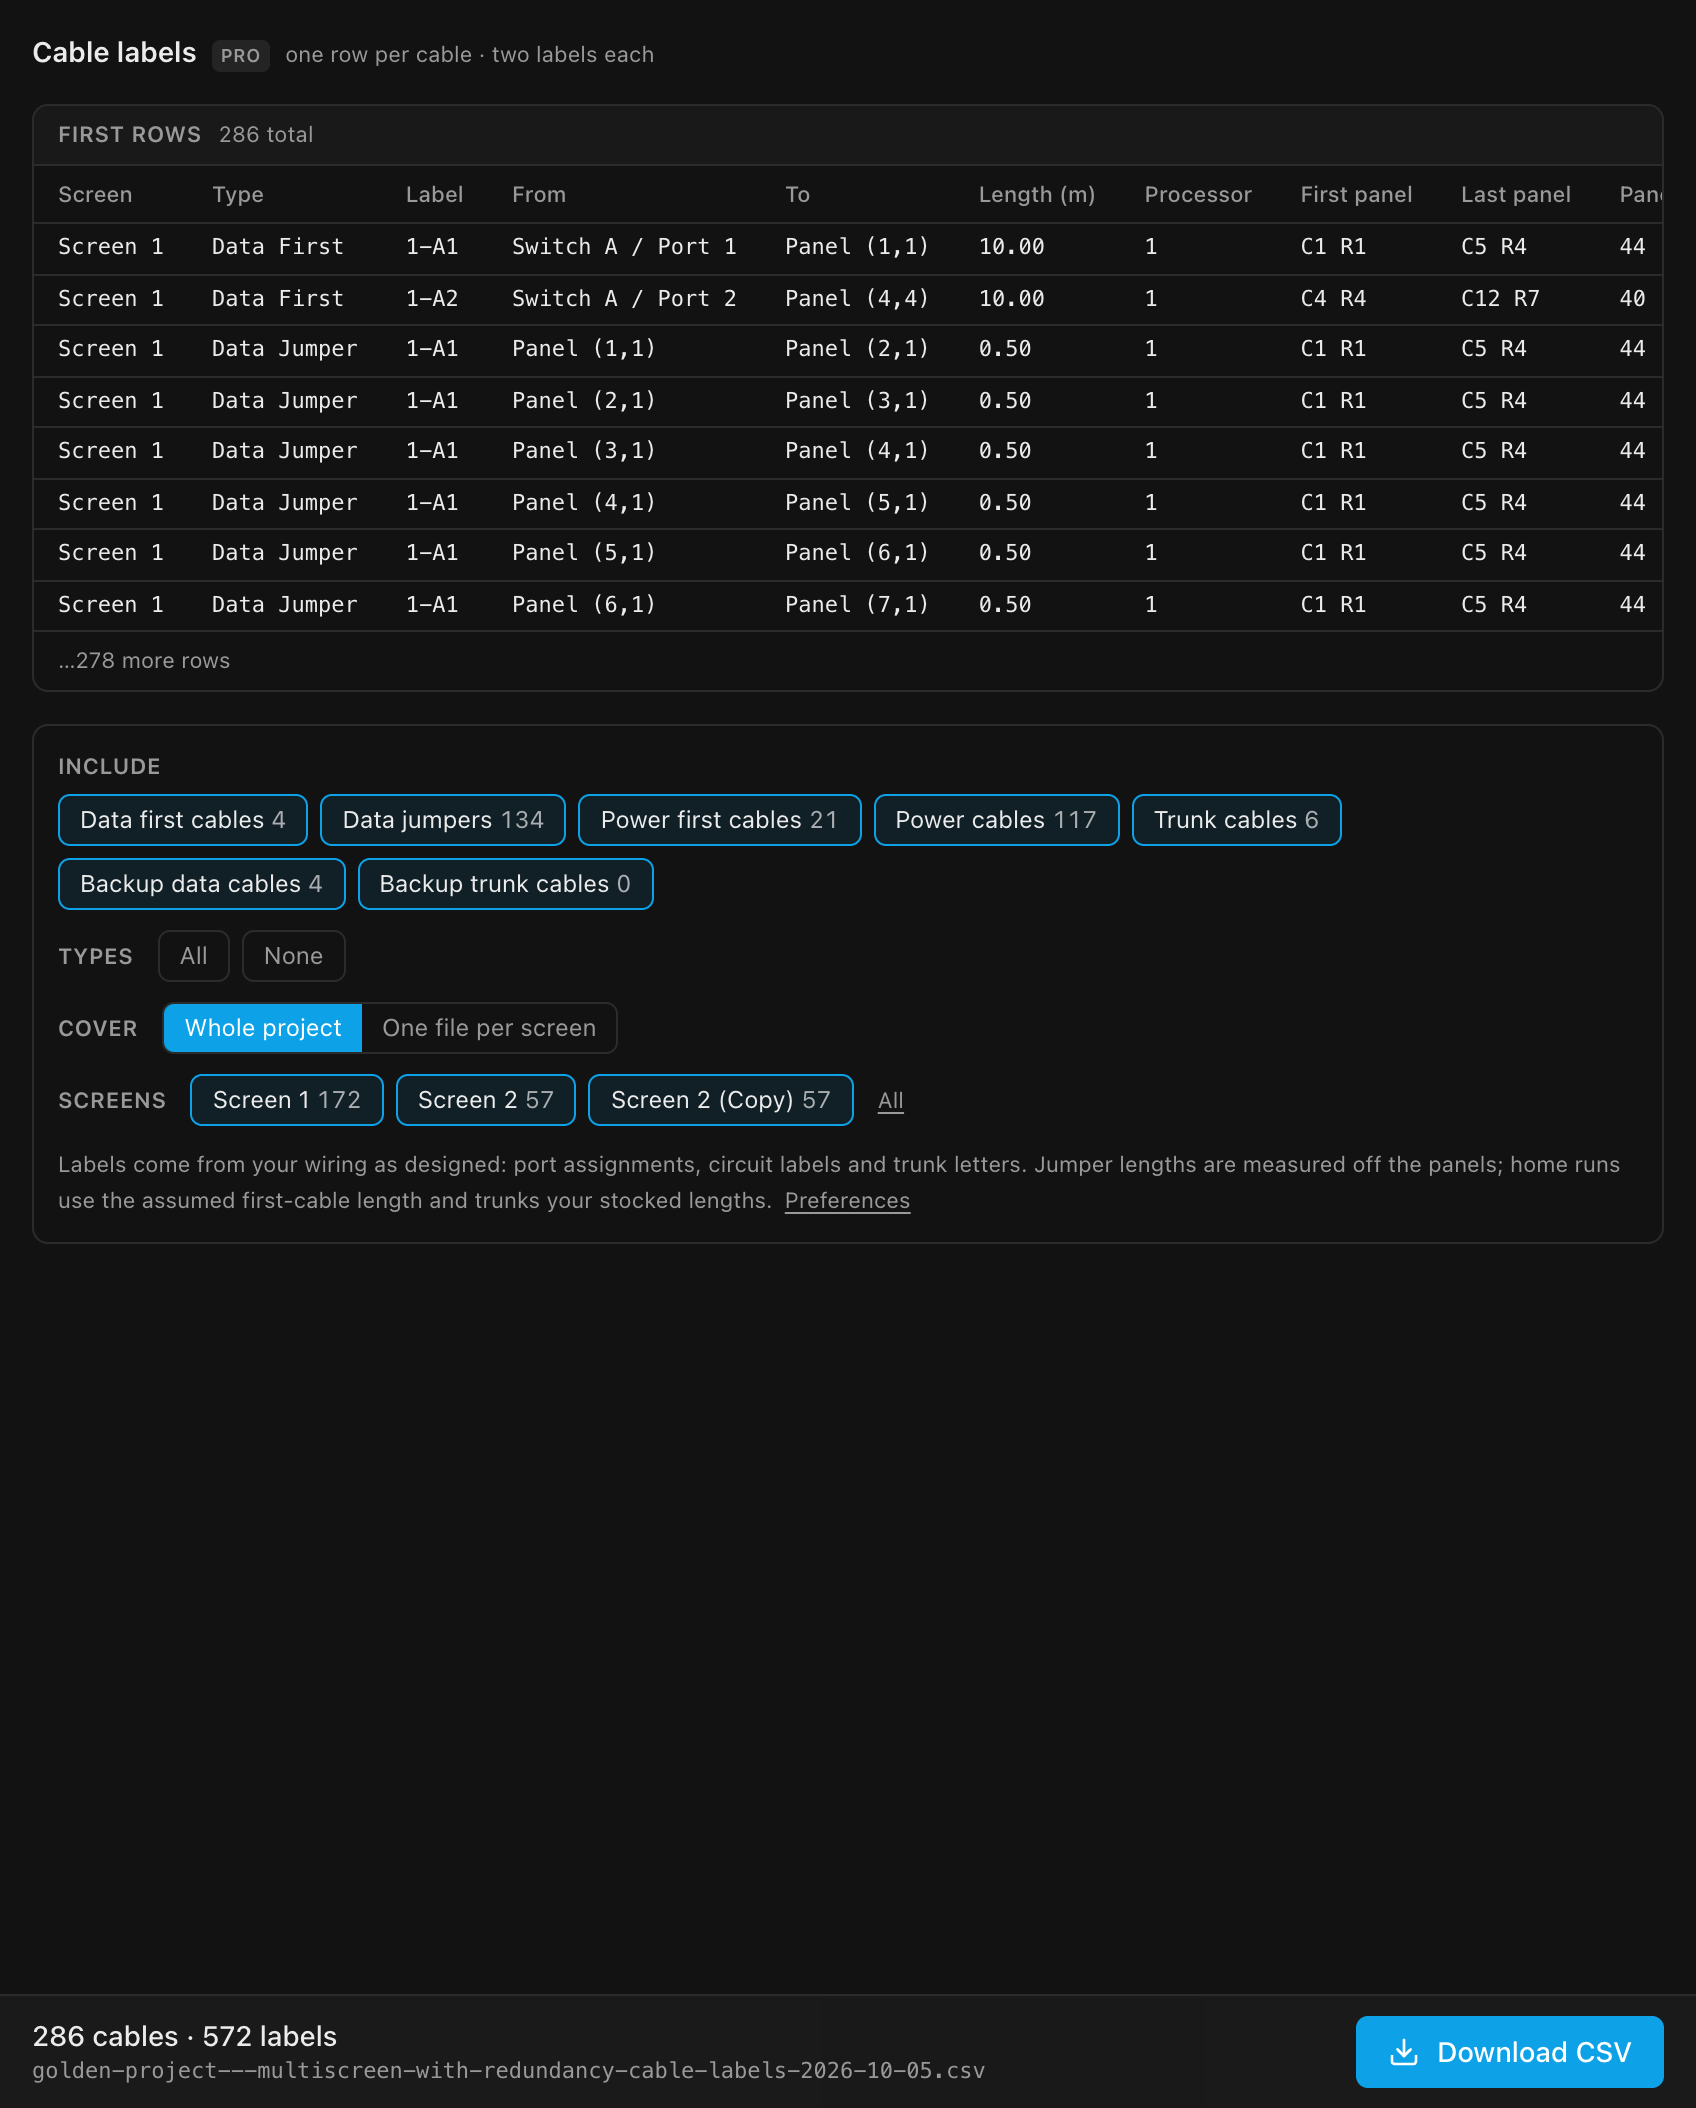1696x2108 pixels.
Task: Click the CSV filename at the bottom
Action: point(509,2071)
